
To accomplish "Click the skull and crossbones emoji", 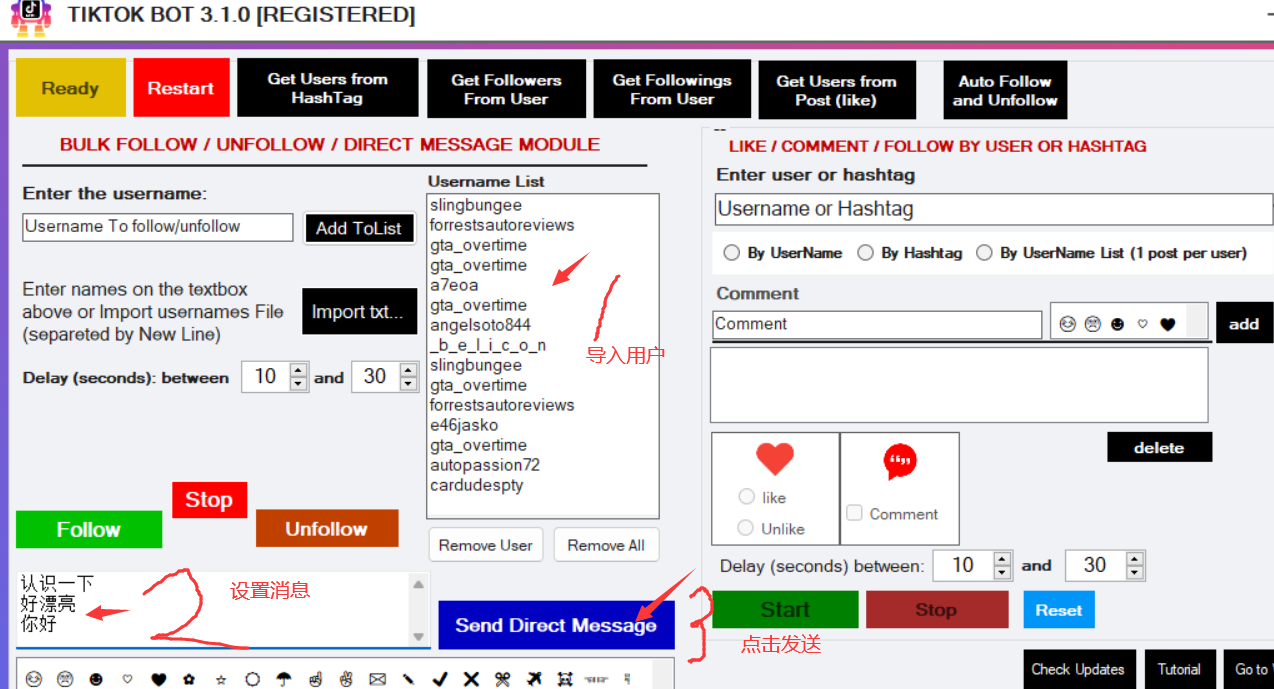I will click(x=564, y=679).
